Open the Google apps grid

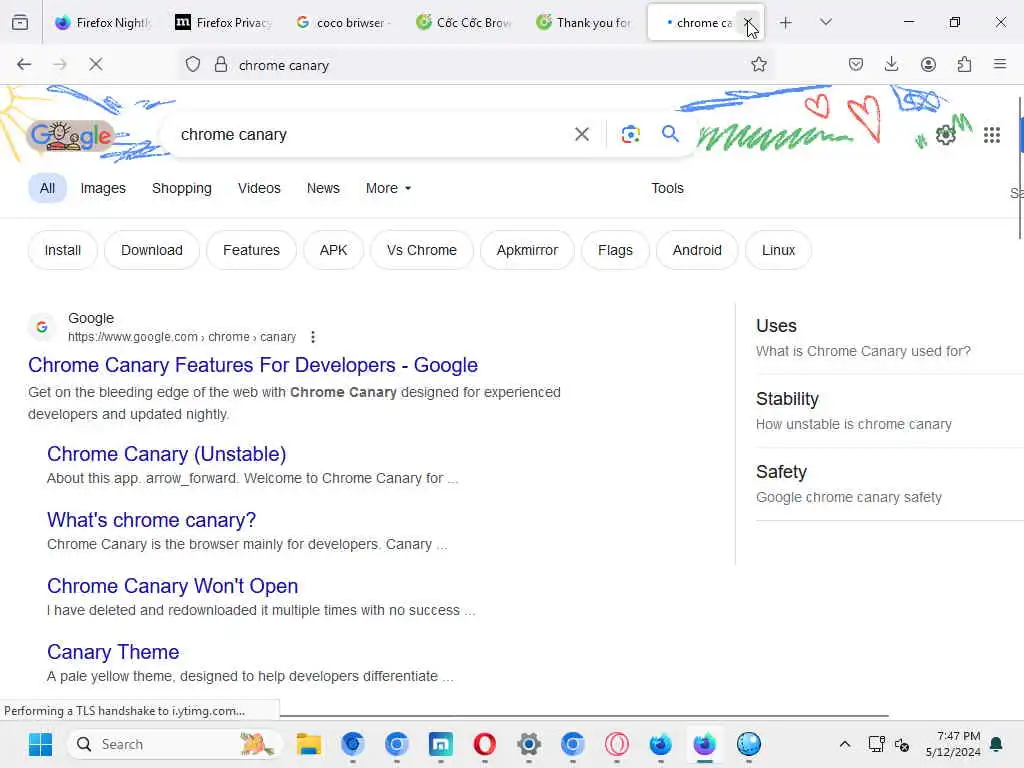pos(991,135)
